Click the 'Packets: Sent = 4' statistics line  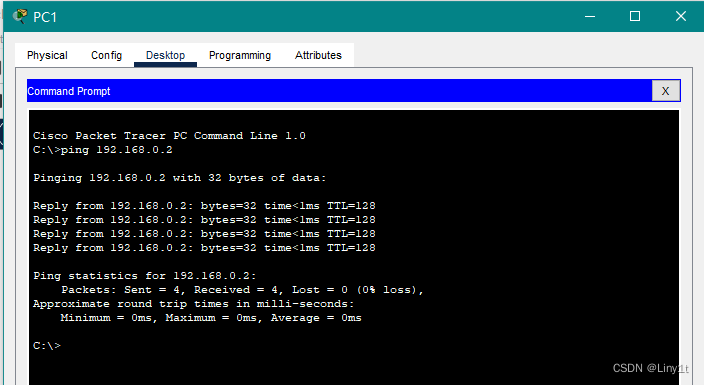[x=242, y=290]
